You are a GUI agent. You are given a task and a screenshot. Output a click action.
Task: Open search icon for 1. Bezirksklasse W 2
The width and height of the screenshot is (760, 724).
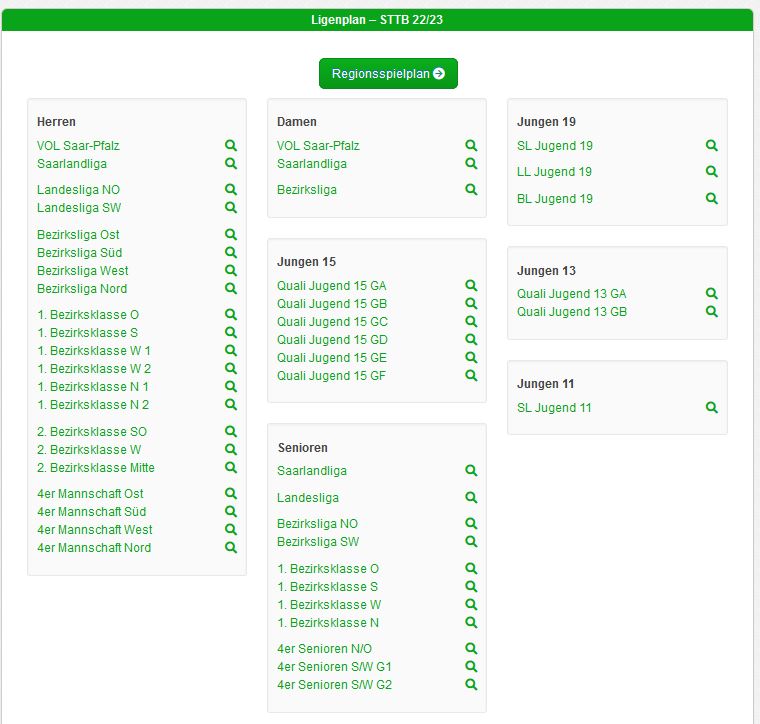pyautogui.click(x=231, y=369)
